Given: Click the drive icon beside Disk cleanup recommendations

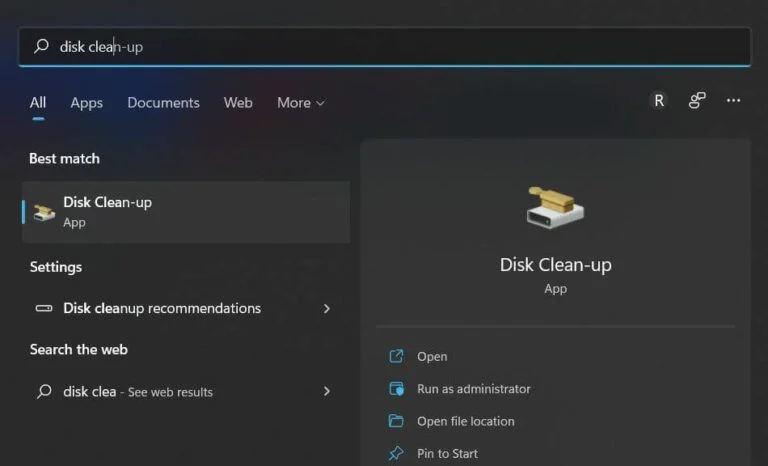Looking at the screenshot, I should (44, 308).
